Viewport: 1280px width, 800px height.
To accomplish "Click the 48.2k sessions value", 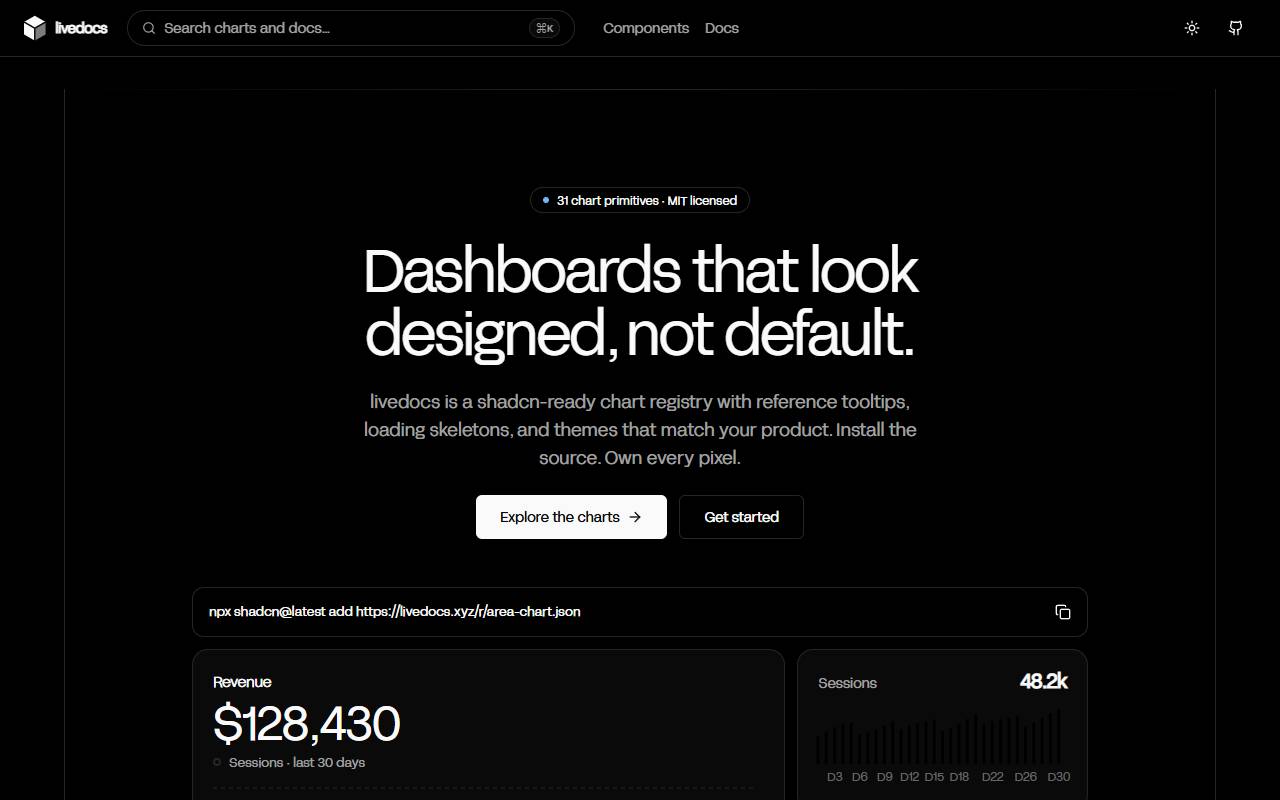I will pos(1043,681).
